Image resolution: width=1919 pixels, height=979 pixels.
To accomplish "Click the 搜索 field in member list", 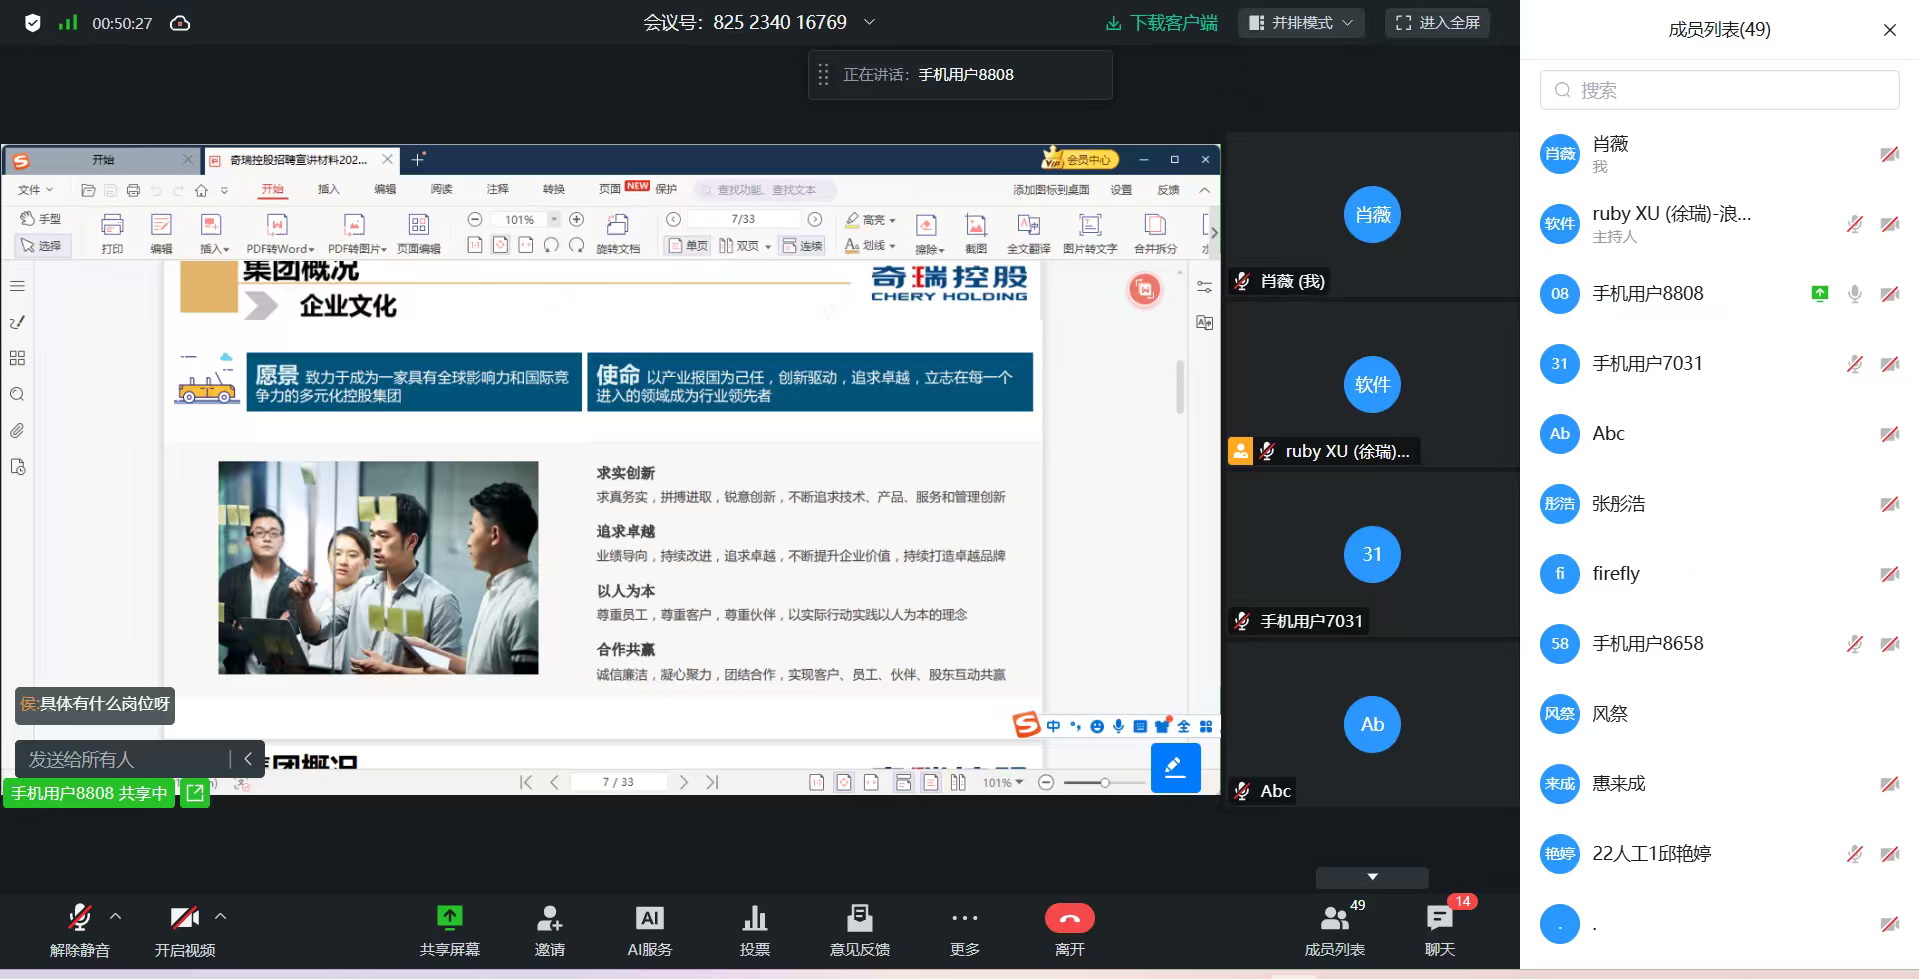I will pyautogui.click(x=1719, y=91).
